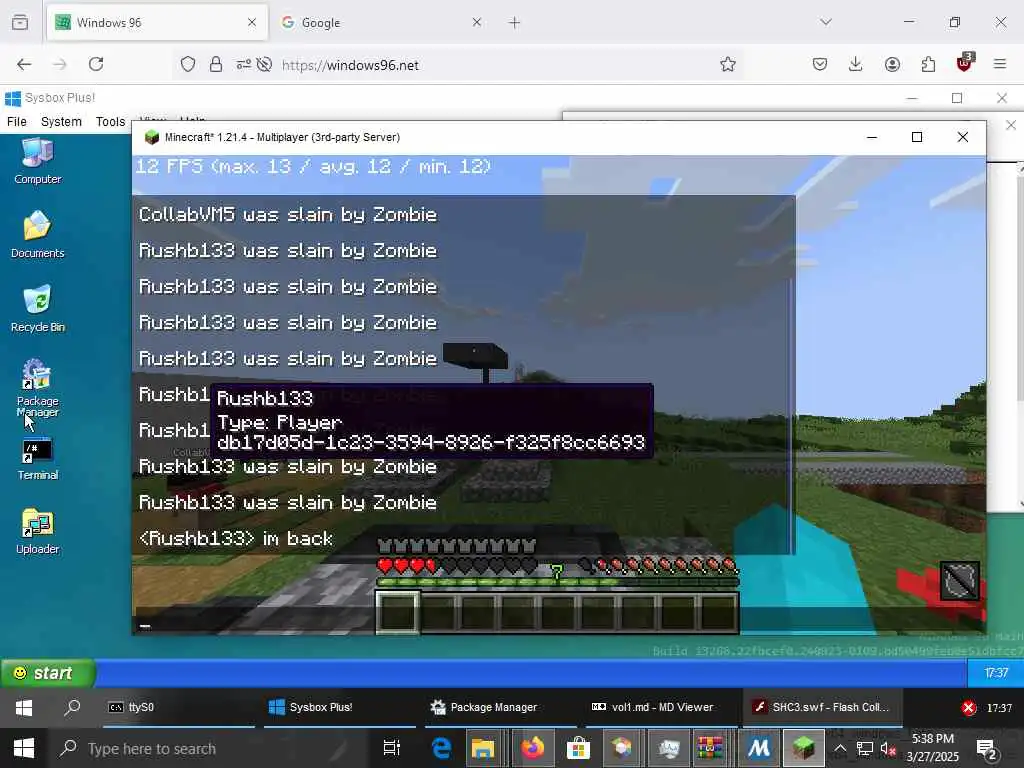This screenshot has height=768, width=1024.
Task: Reload the current page
Action: click(96, 64)
